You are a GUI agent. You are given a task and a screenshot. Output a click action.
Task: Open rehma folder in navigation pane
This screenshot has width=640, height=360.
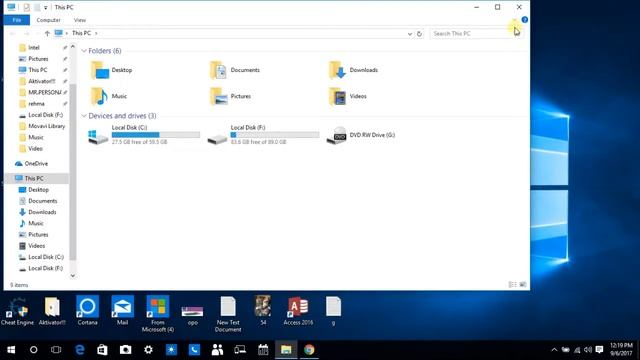pos(36,104)
